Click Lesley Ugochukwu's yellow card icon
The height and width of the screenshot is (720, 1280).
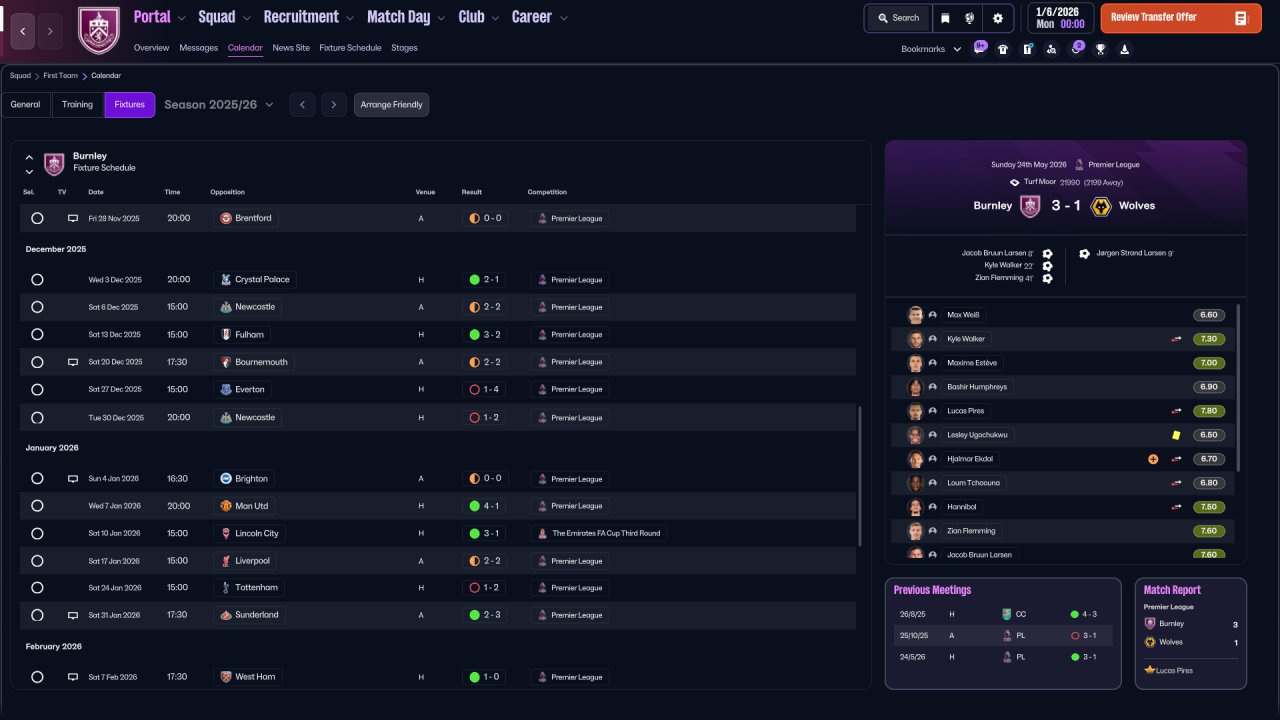point(1177,435)
